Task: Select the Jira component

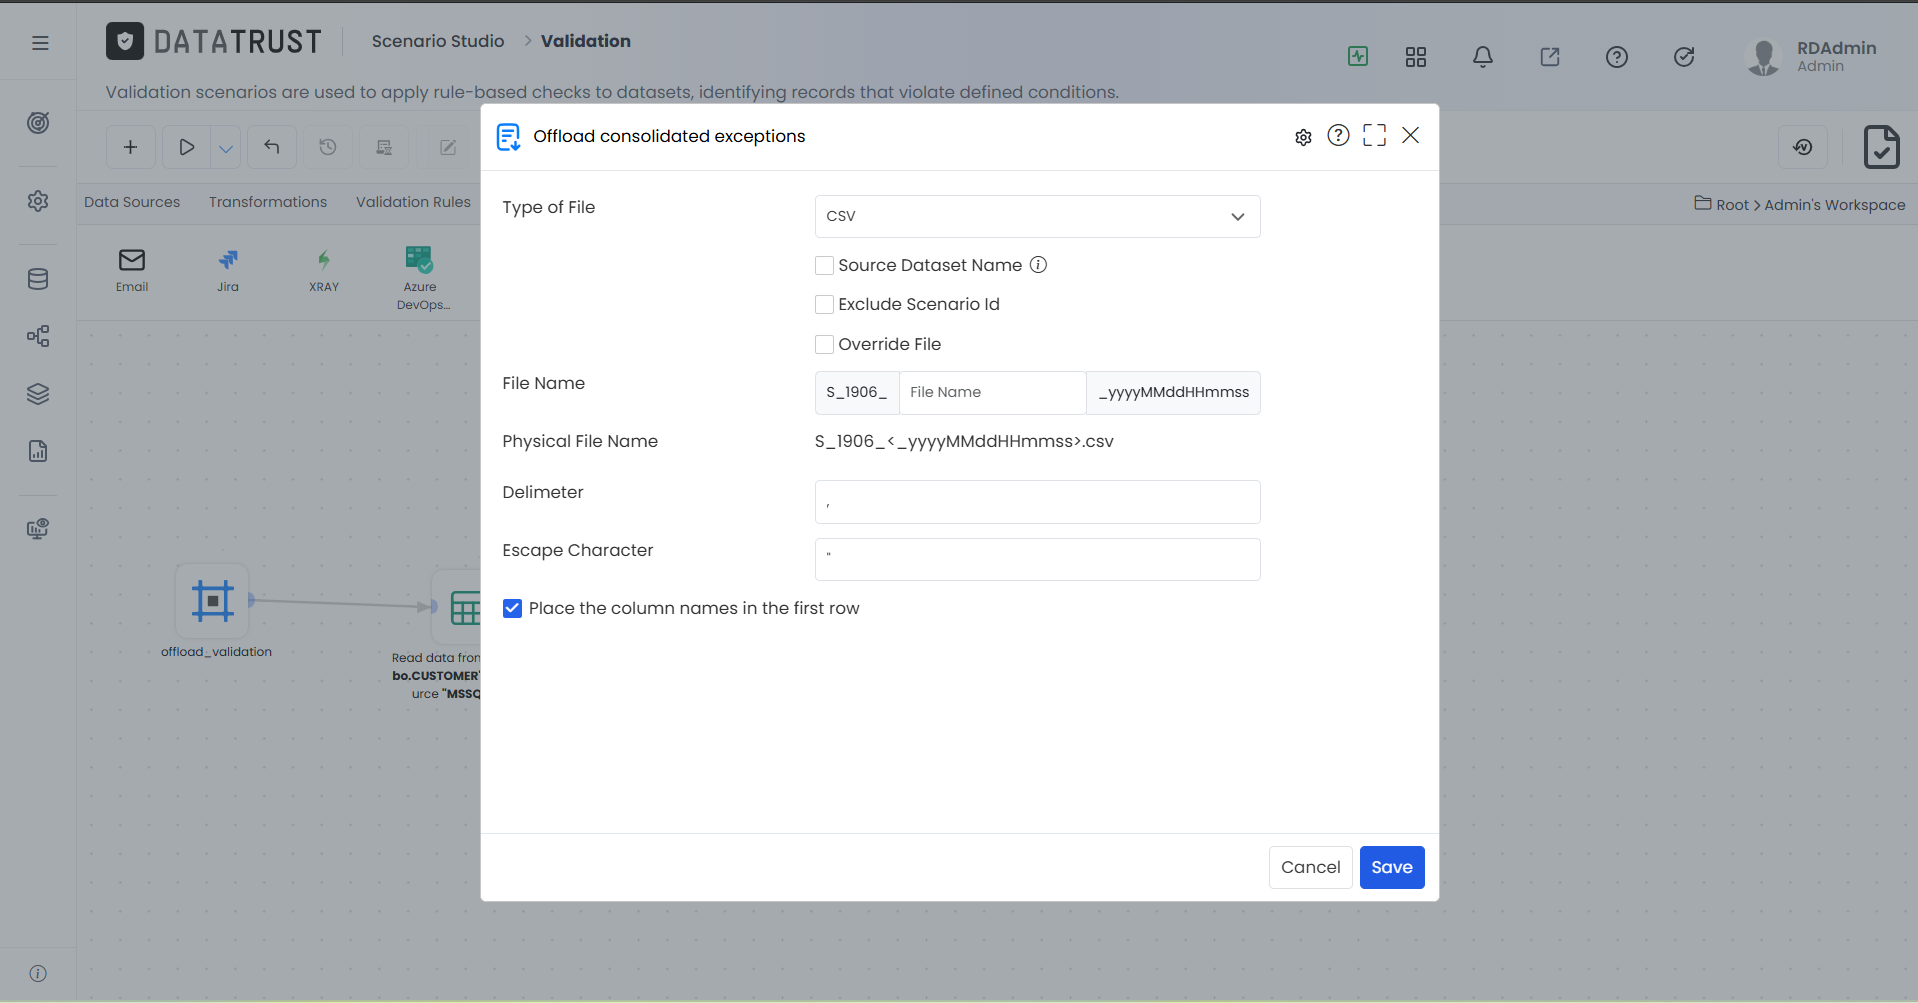Action: (228, 270)
